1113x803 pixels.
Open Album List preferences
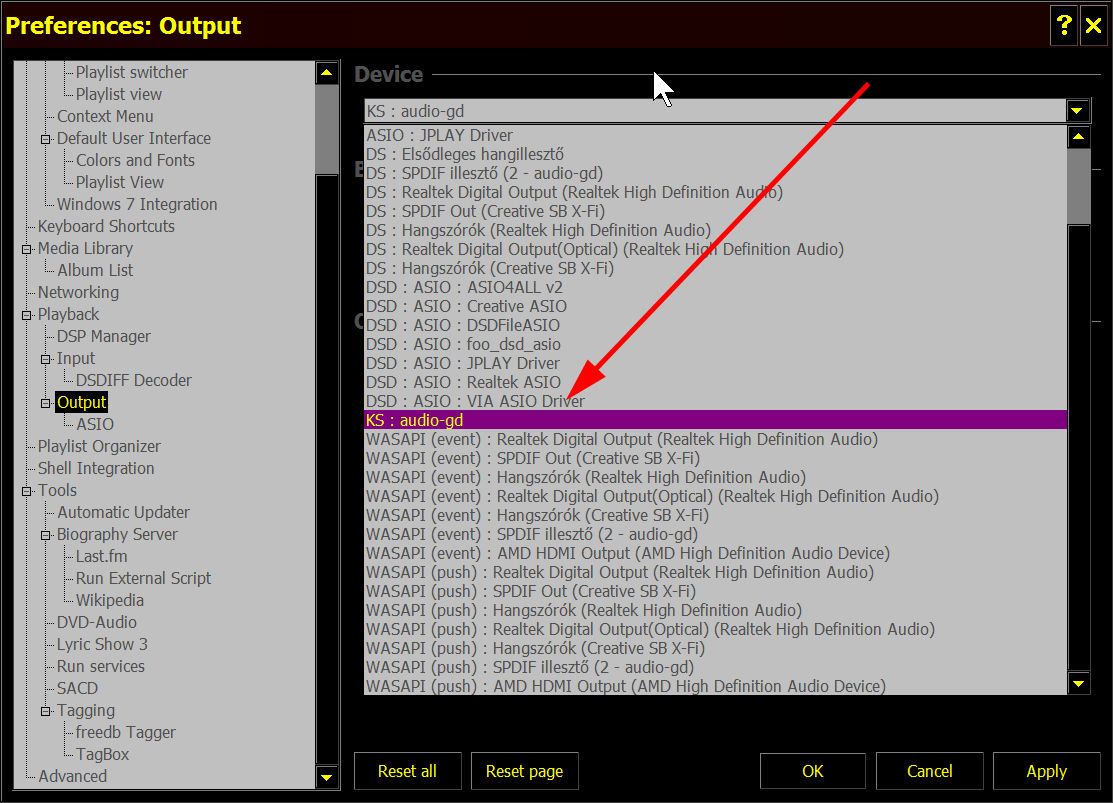(x=95, y=271)
